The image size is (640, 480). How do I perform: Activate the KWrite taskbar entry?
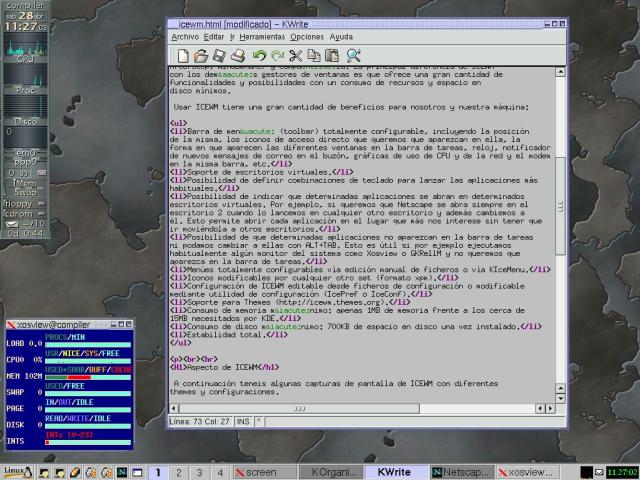coord(397,473)
